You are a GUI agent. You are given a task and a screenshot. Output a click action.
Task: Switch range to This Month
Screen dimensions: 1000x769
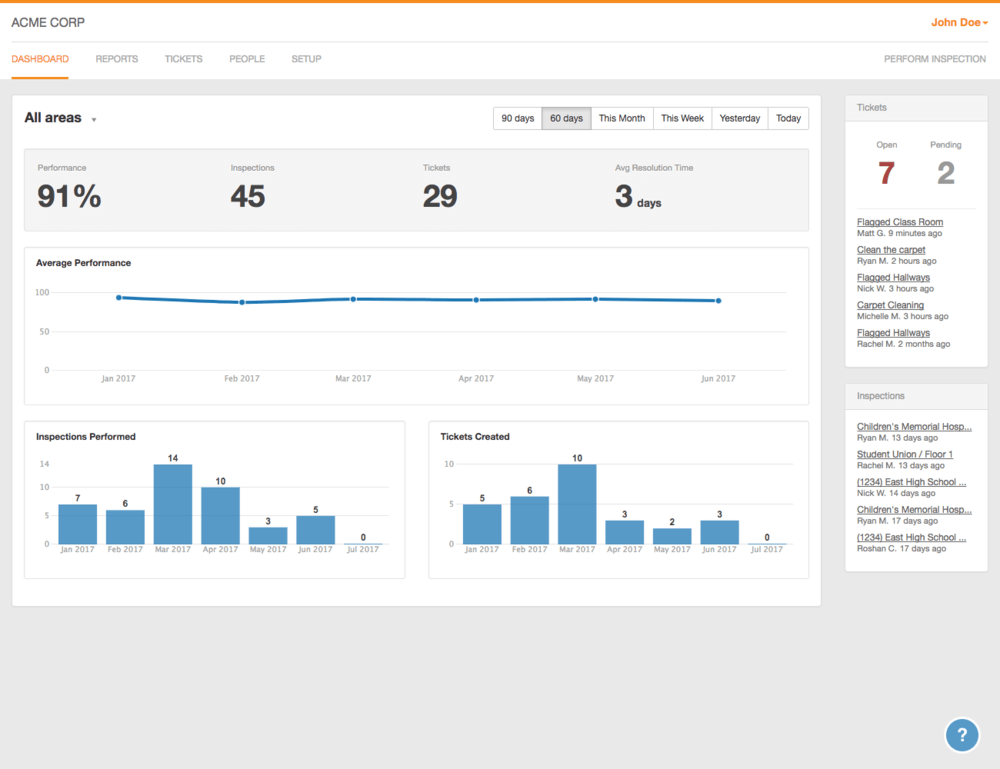click(621, 118)
